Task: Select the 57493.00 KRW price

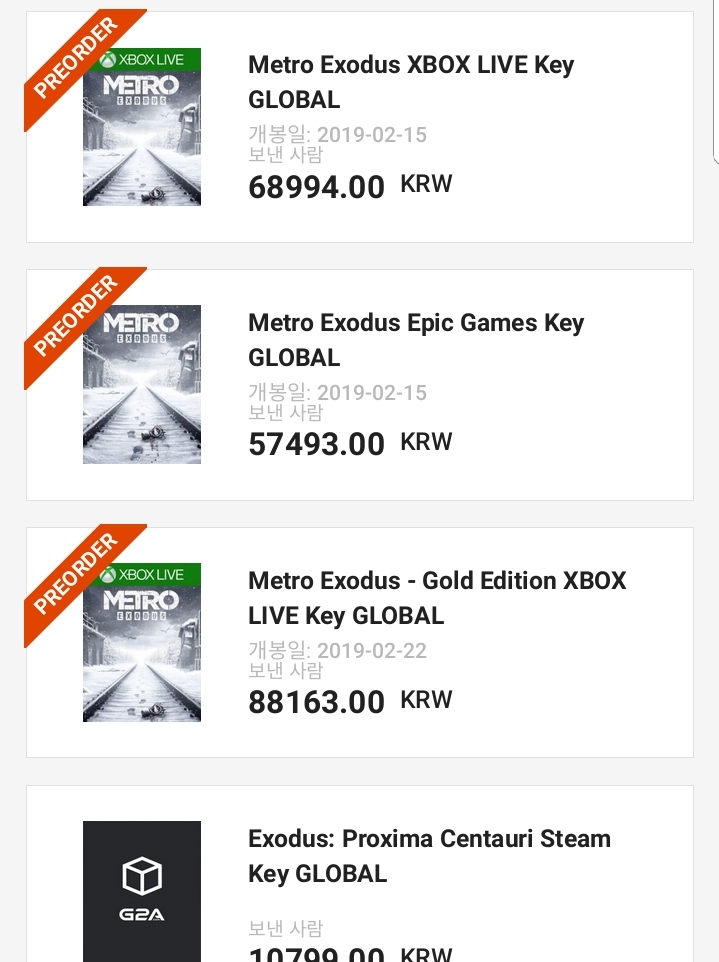Action: [350, 444]
